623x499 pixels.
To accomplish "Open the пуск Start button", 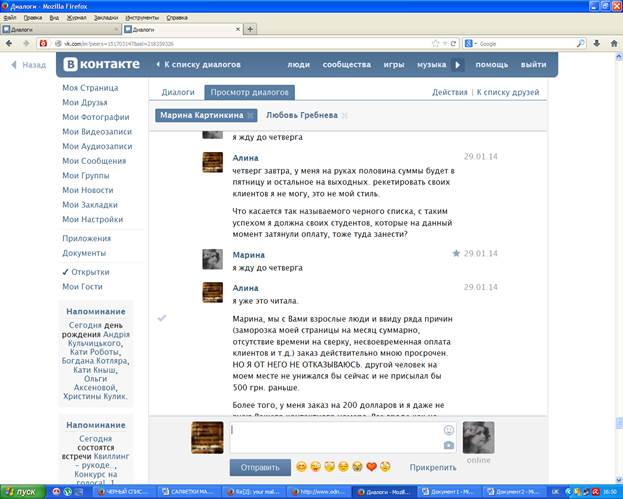I will coord(21,492).
